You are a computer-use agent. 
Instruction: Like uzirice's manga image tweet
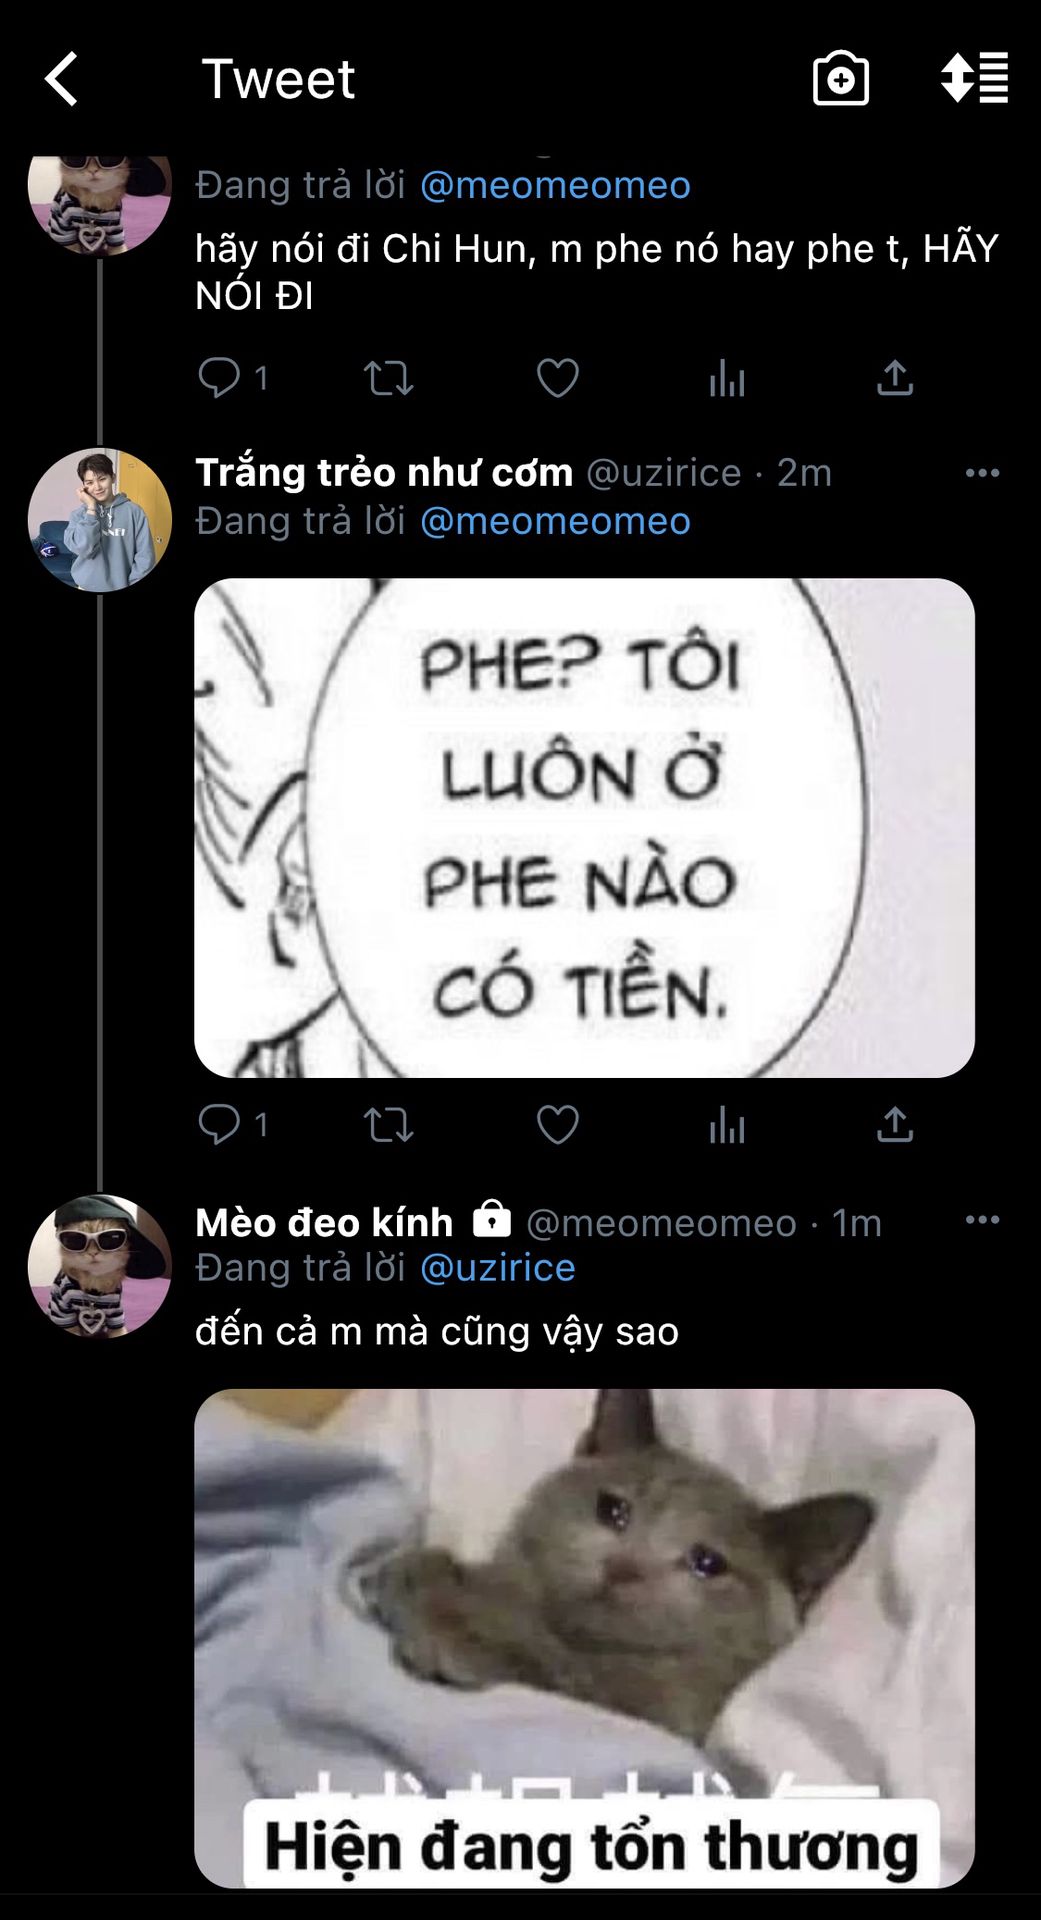point(557,1125)
